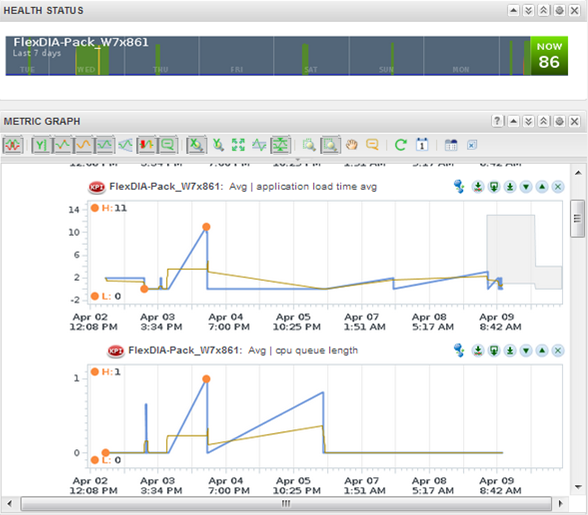Screen dimensions: 588x515
Task: Remove the application load time avg graph
Action: tap(558, 186)
